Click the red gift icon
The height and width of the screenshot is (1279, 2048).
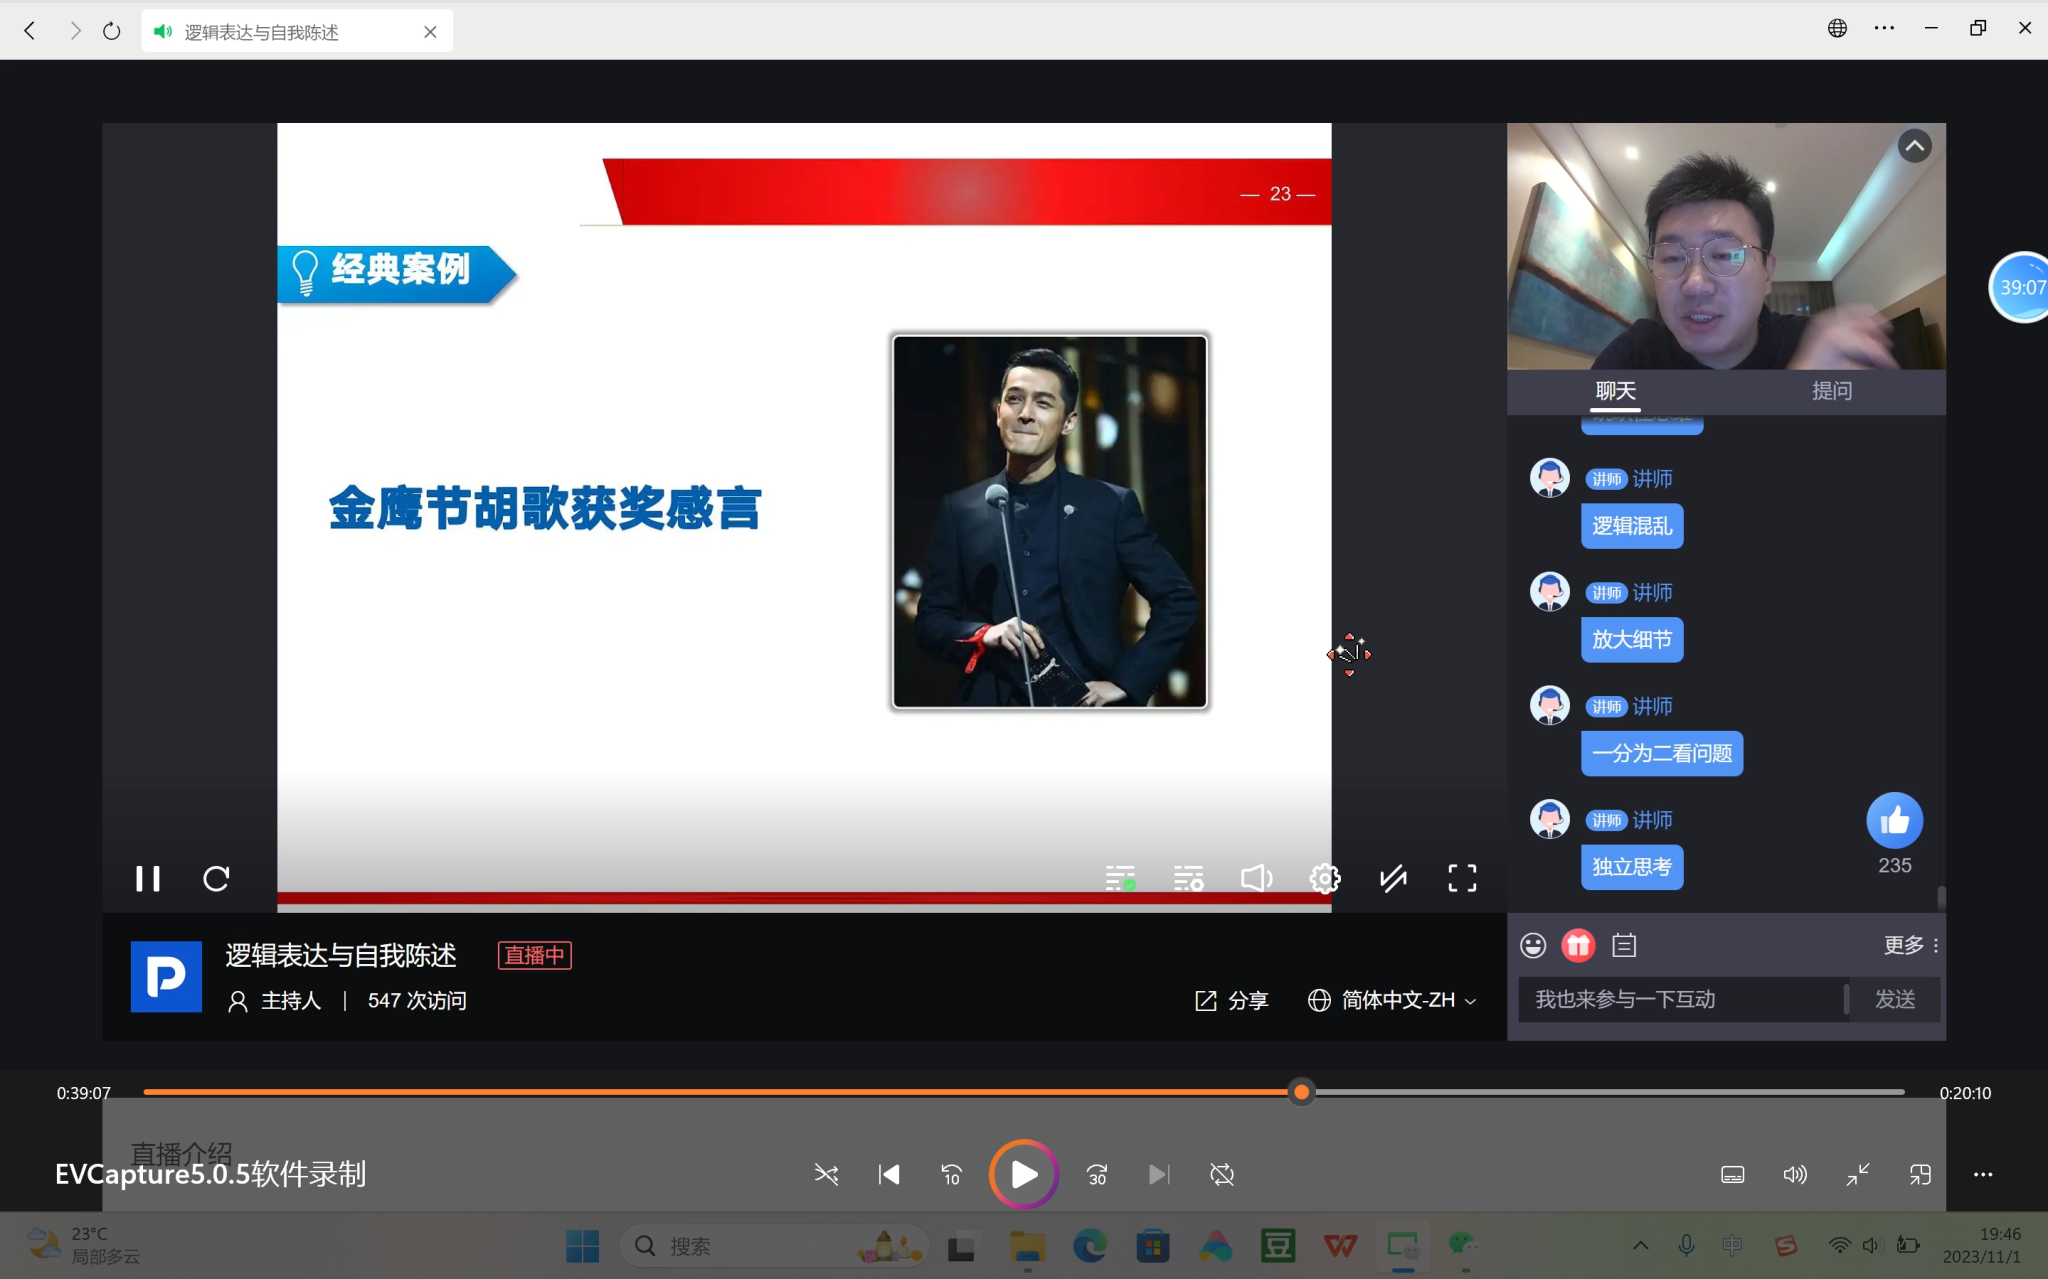pos(1578,945)
